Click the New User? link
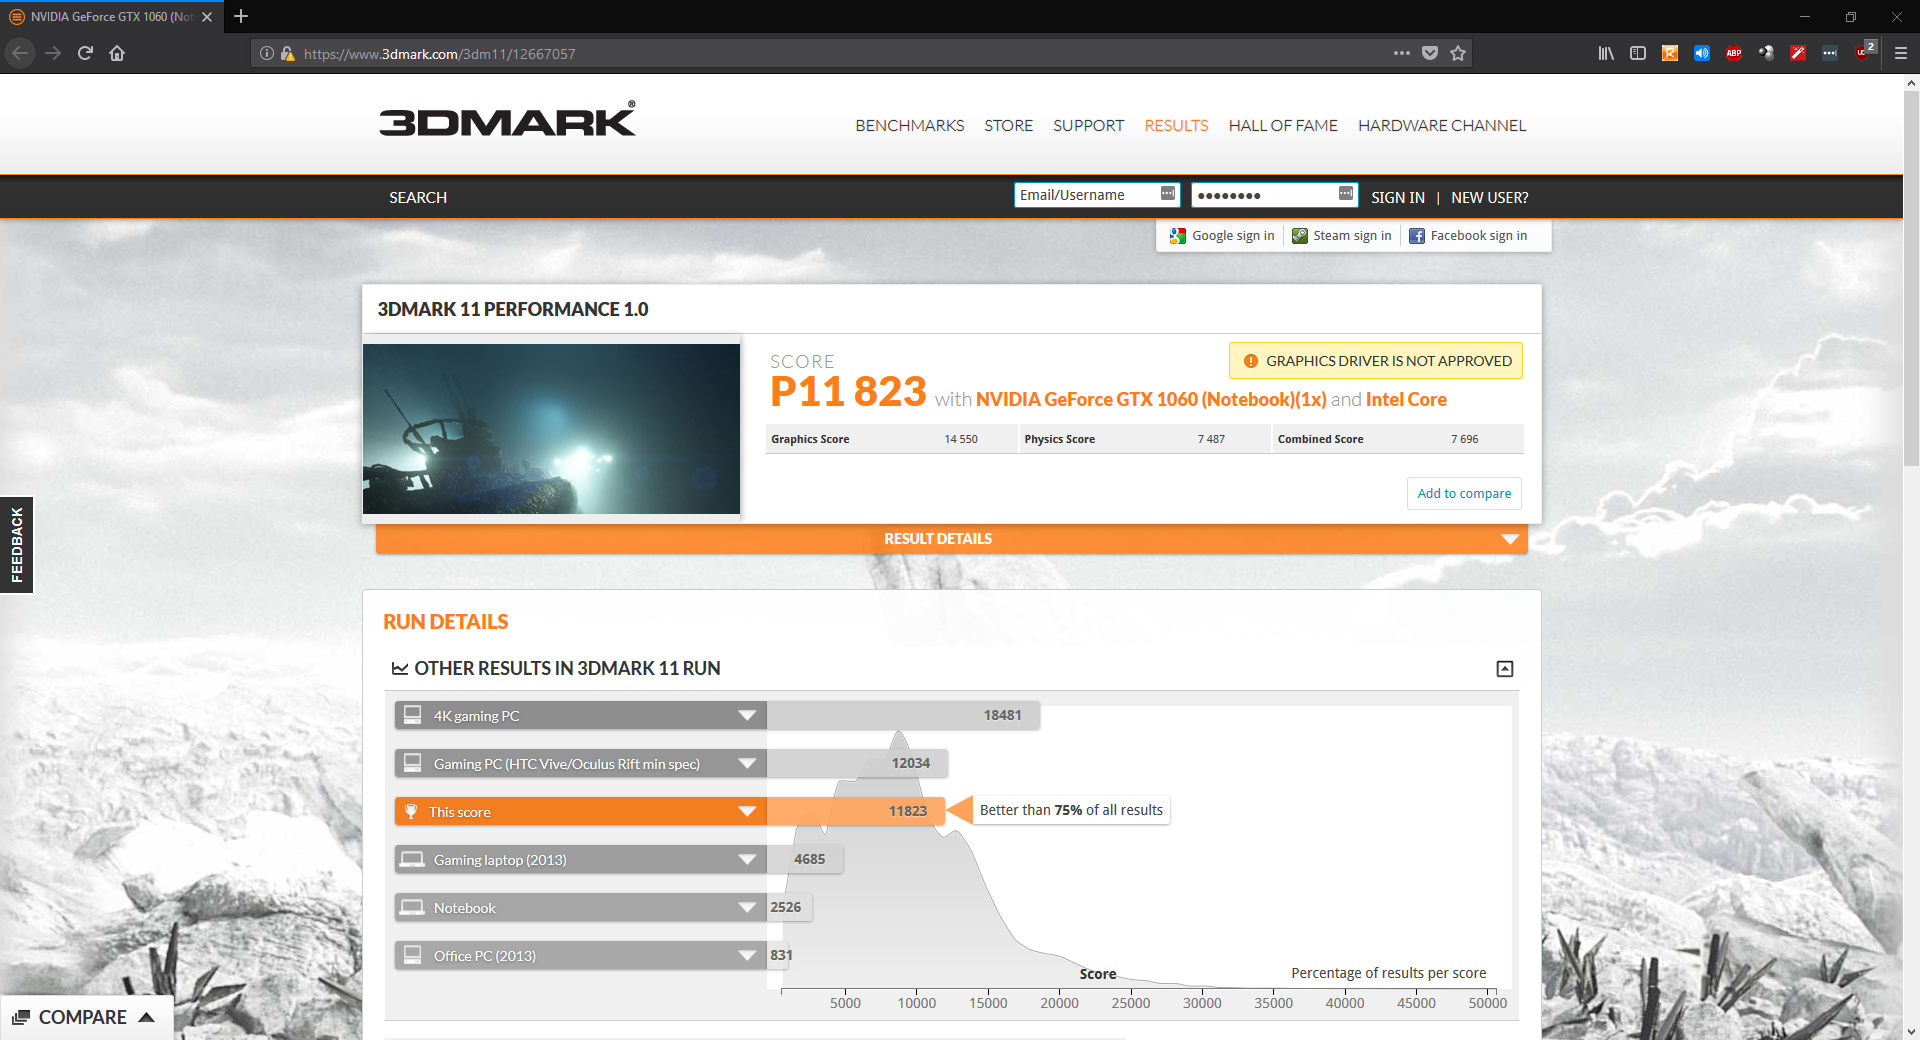 [1490, 198]
